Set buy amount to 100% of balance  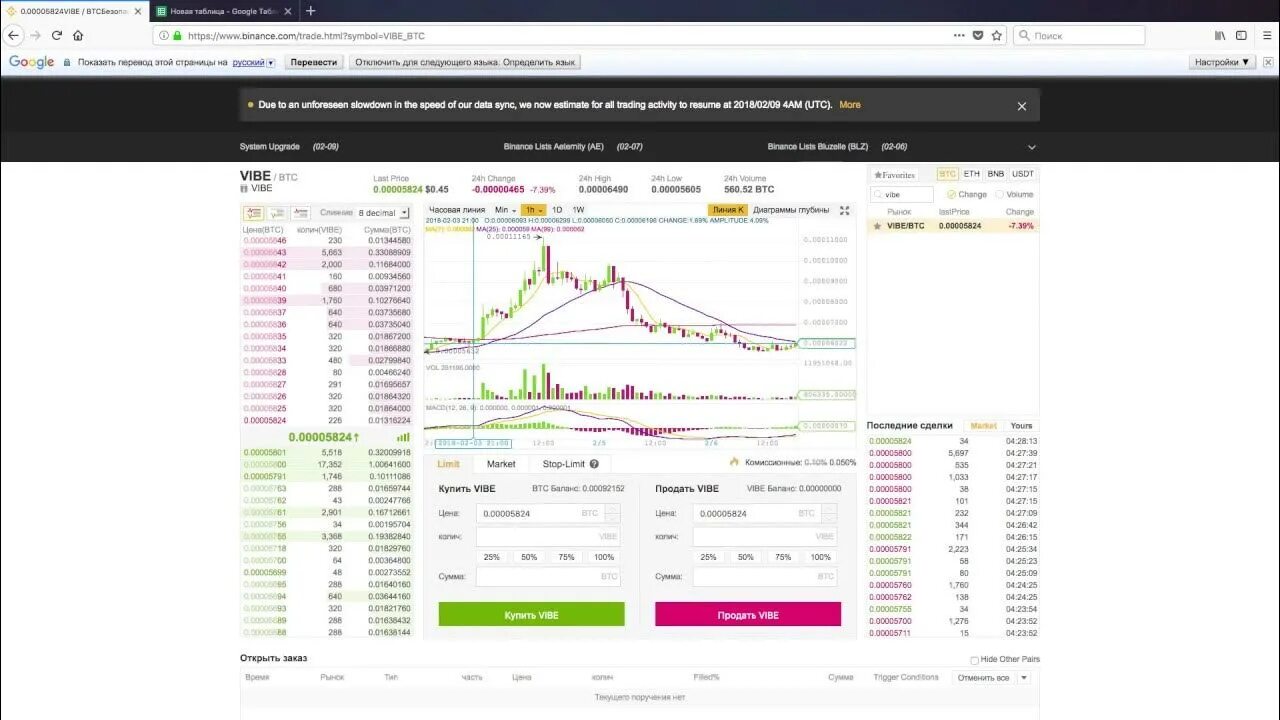(x=604, y=557)
